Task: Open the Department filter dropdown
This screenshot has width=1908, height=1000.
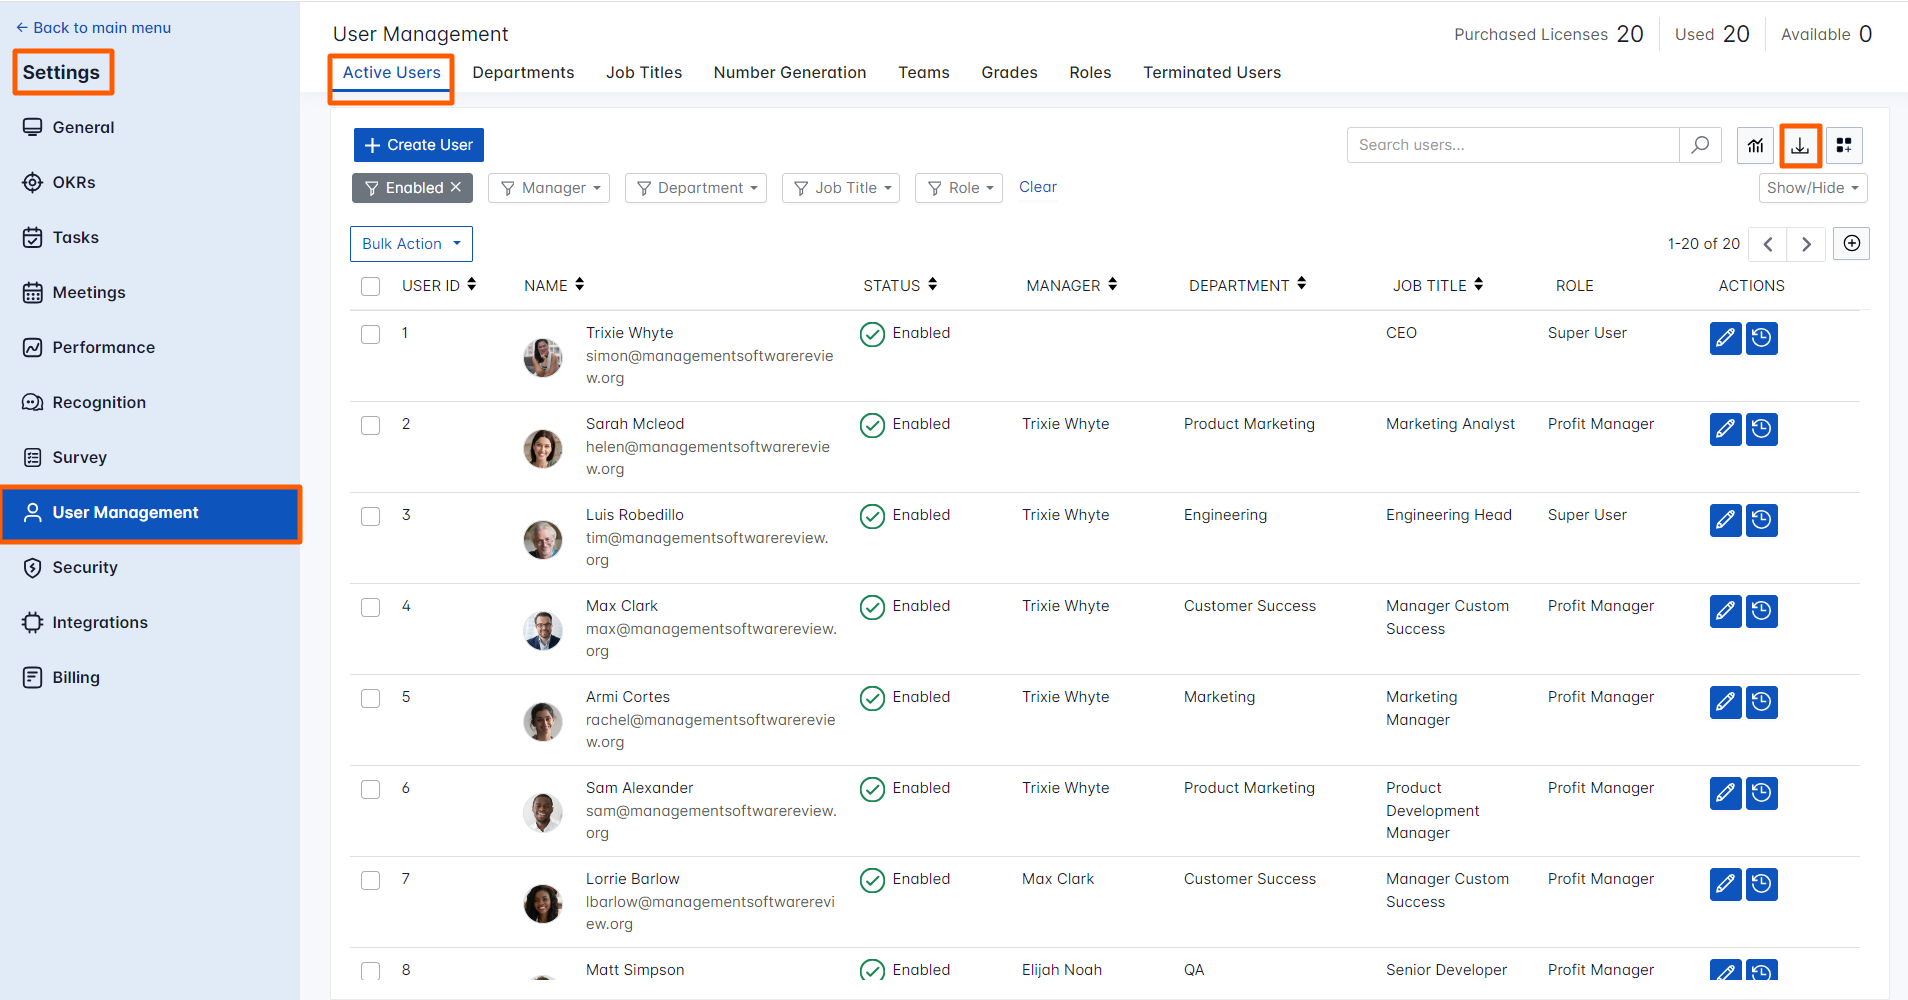Action: pos(695,187)
